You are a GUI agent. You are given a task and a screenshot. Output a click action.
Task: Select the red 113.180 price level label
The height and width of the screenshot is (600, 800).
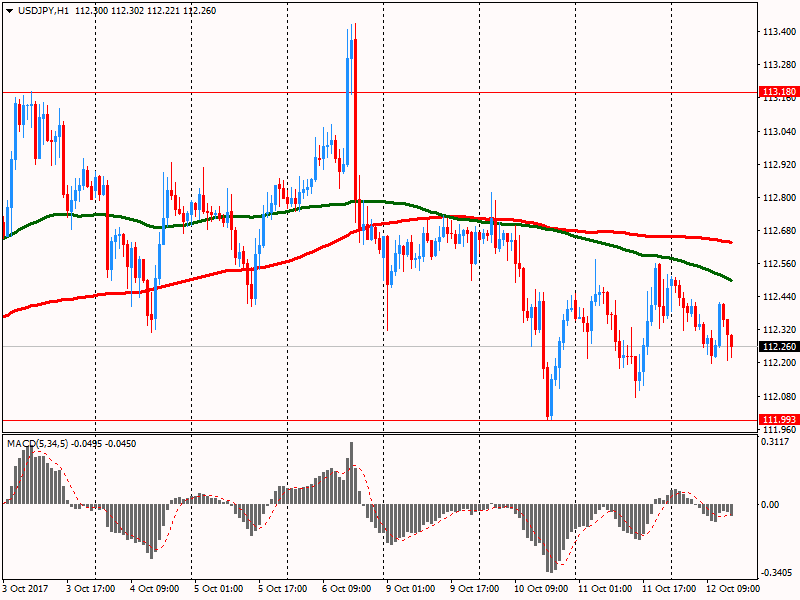779,92
